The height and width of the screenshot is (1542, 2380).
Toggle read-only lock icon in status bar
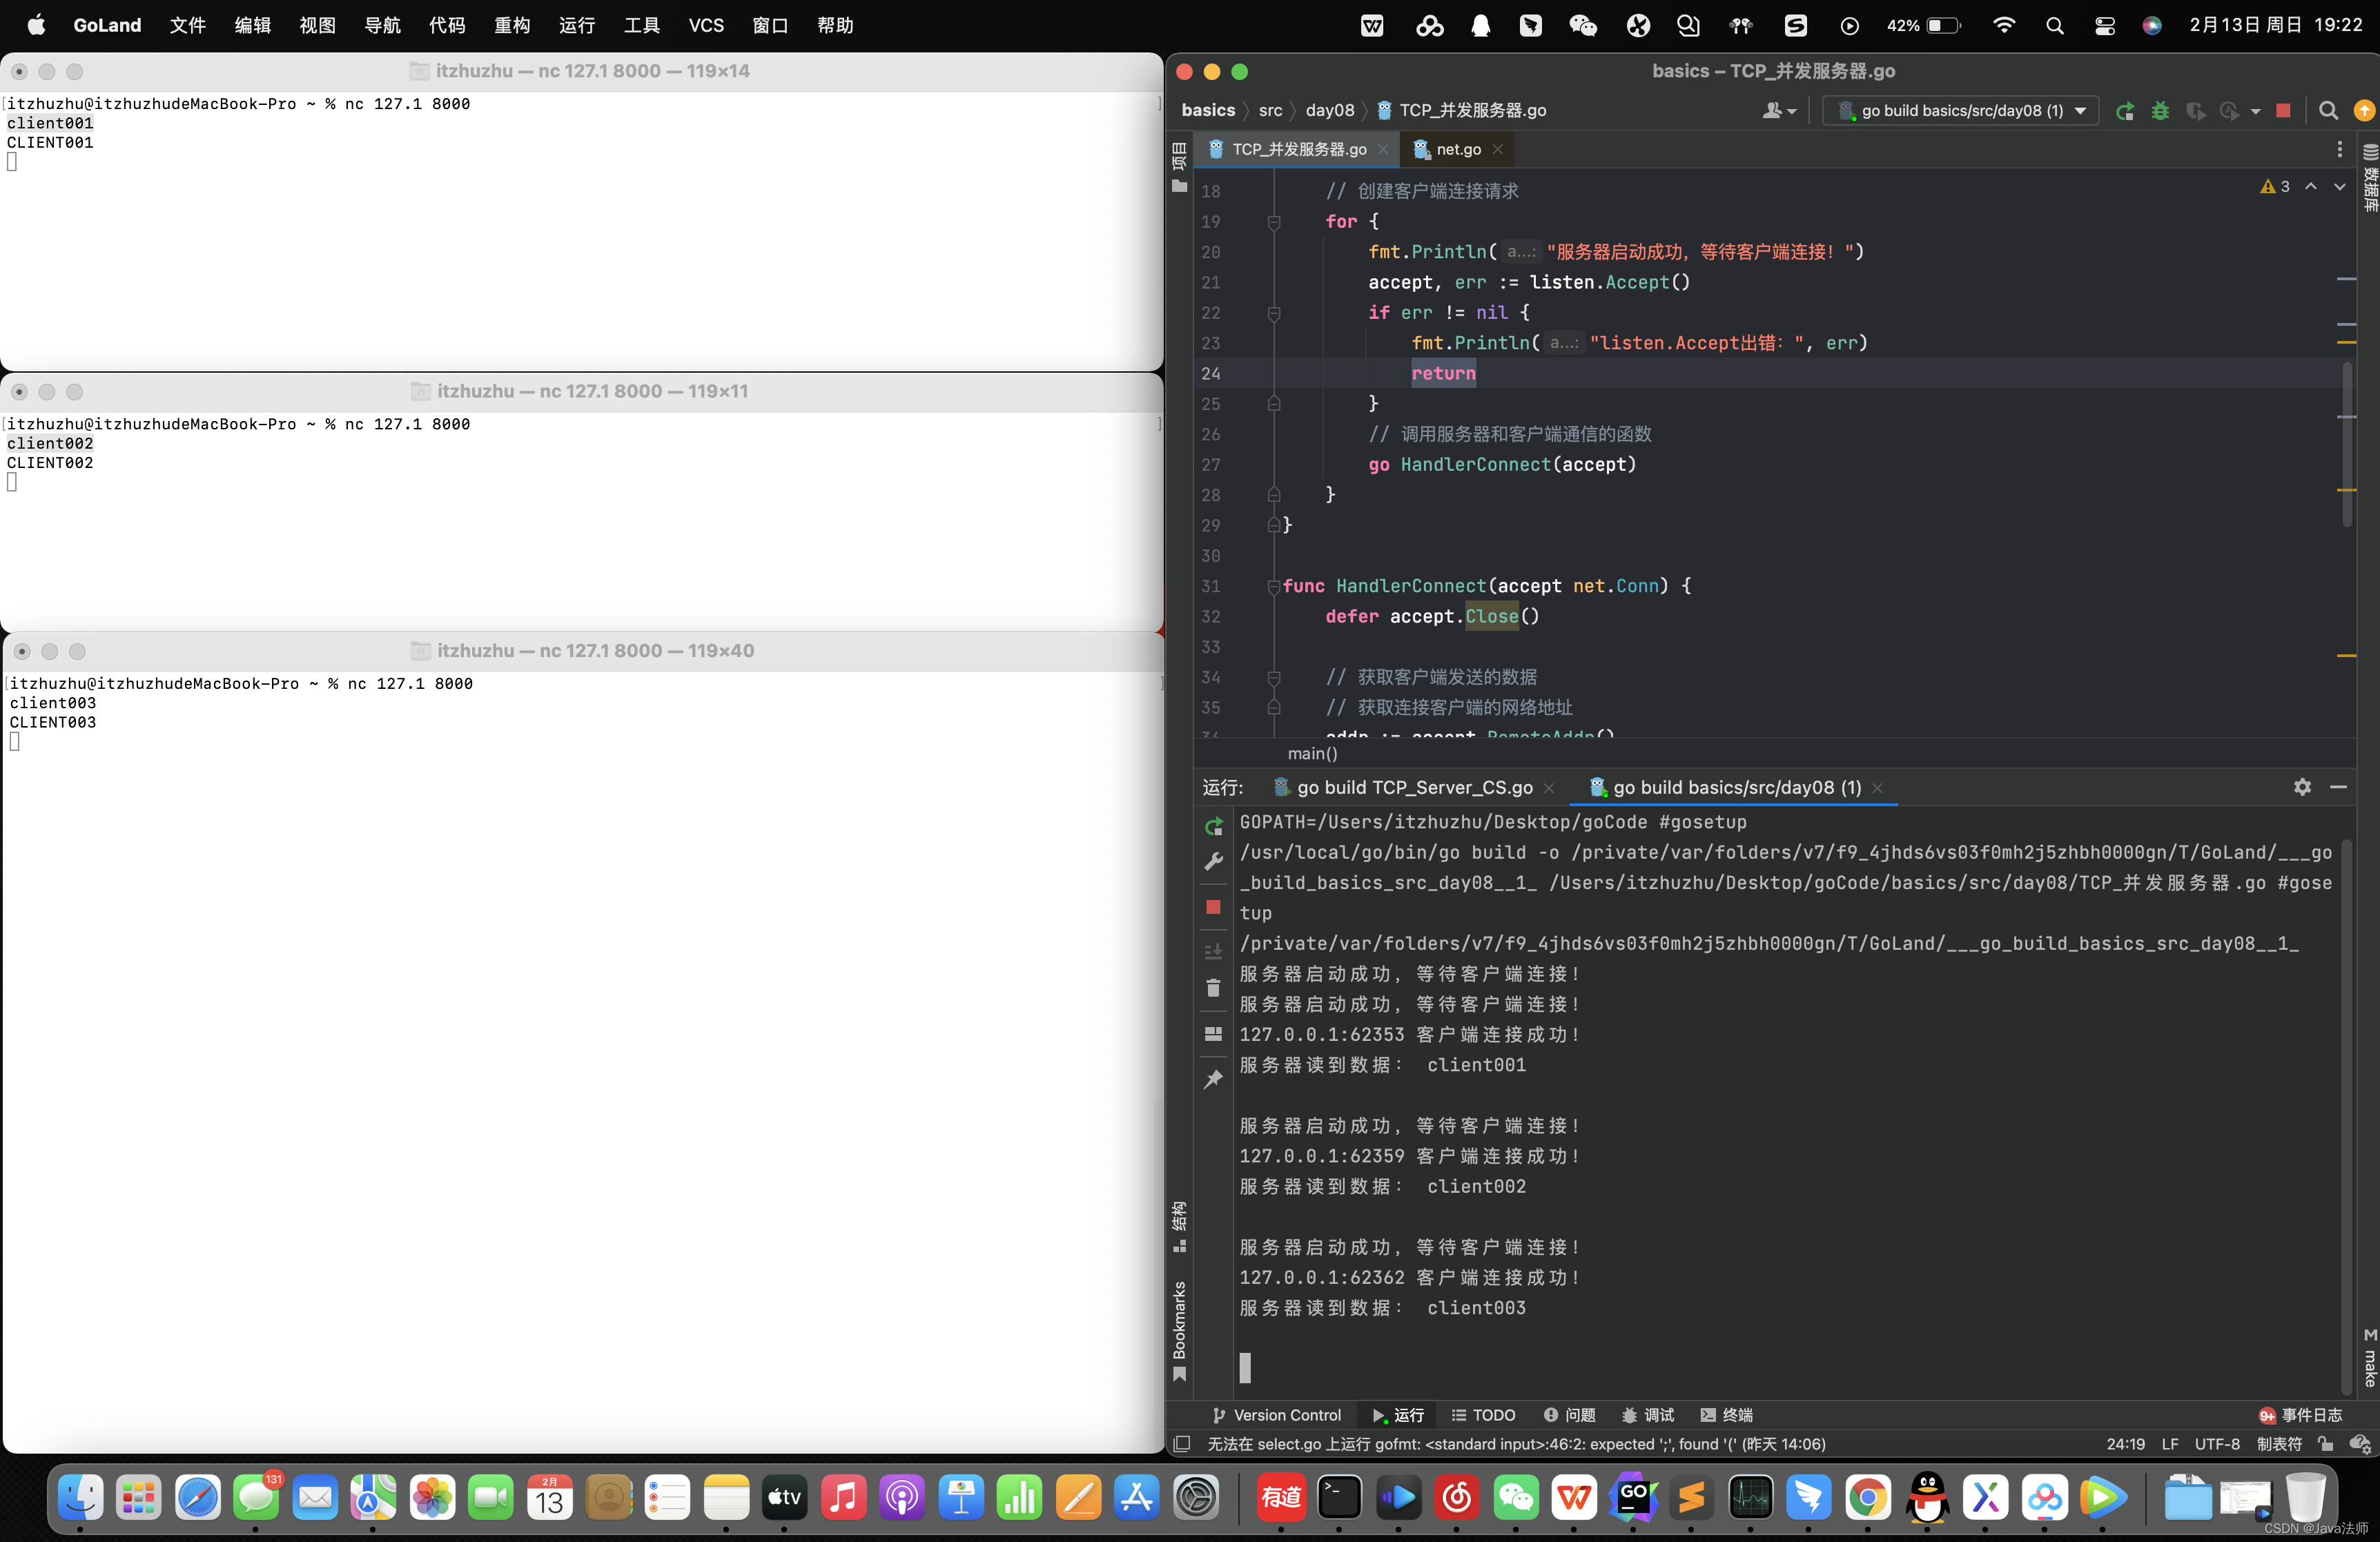pos(2326,1444)
